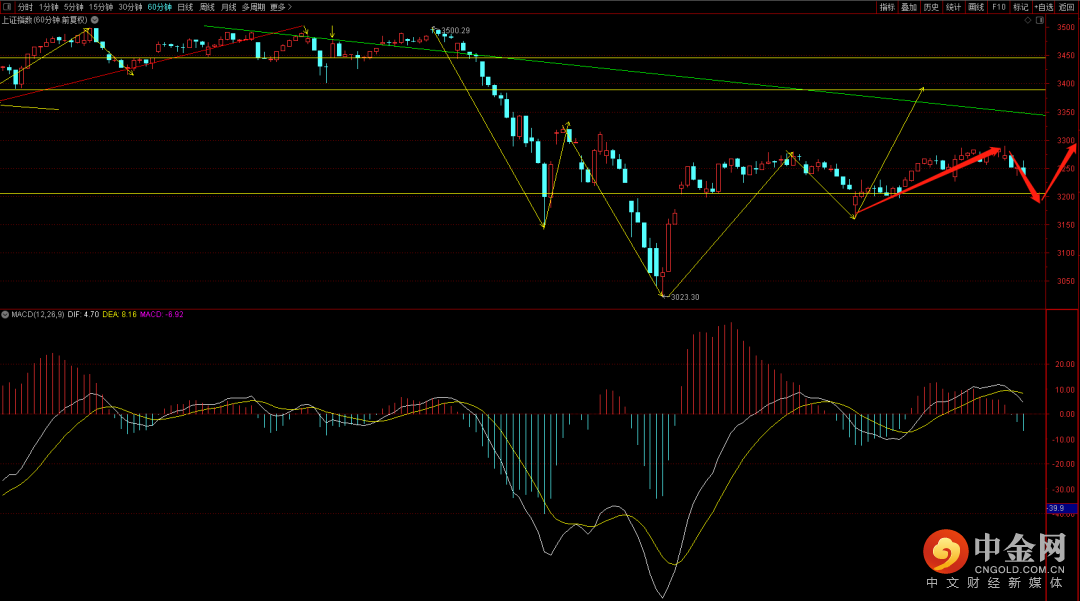Open dropdown next to 上证指数 title
Viewport: 1080px width, 601px height.
pyautogui.click(x=95, y=20)
